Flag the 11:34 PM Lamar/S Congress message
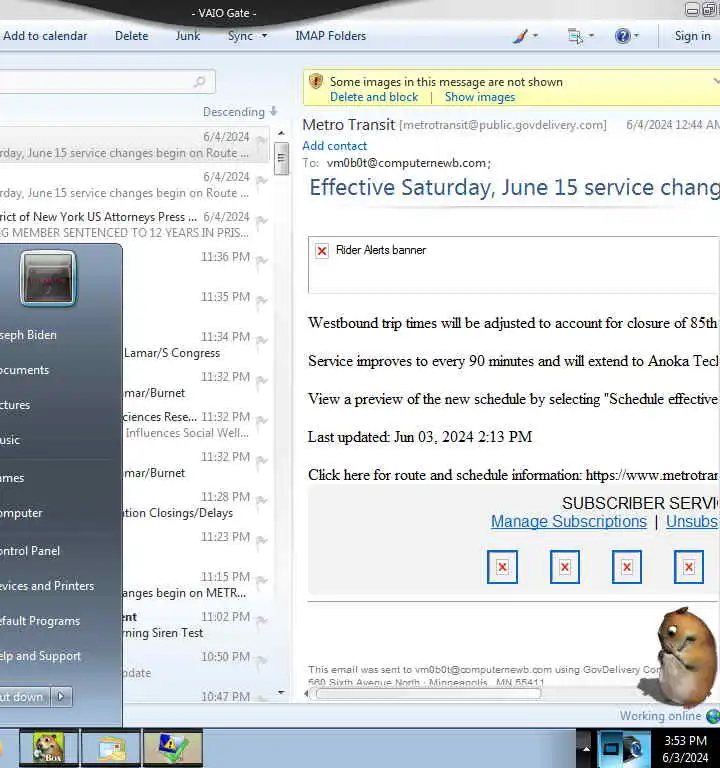The image size is (720, 768). pyautogui.click(x=262, y=340)
